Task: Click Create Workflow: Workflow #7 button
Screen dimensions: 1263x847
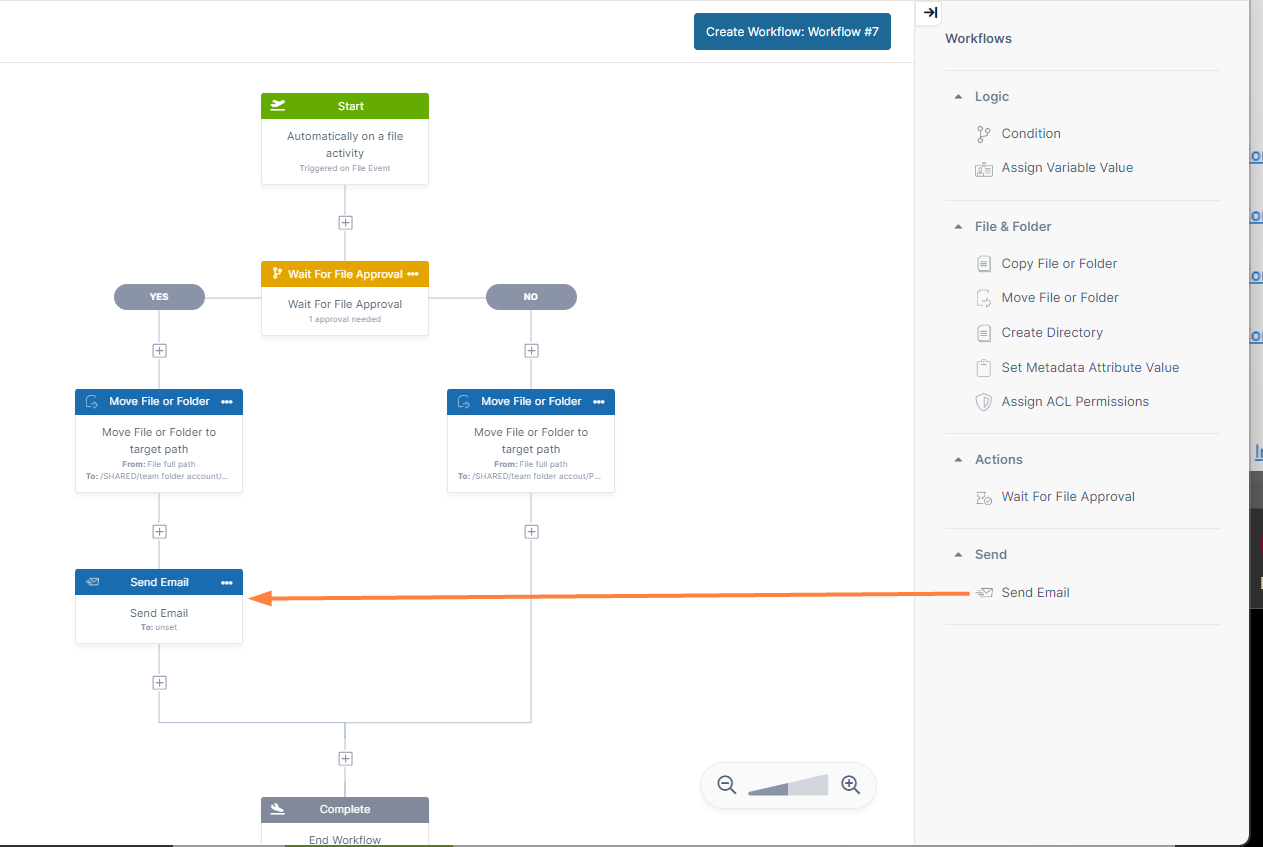Action: (x=792, y=32)
